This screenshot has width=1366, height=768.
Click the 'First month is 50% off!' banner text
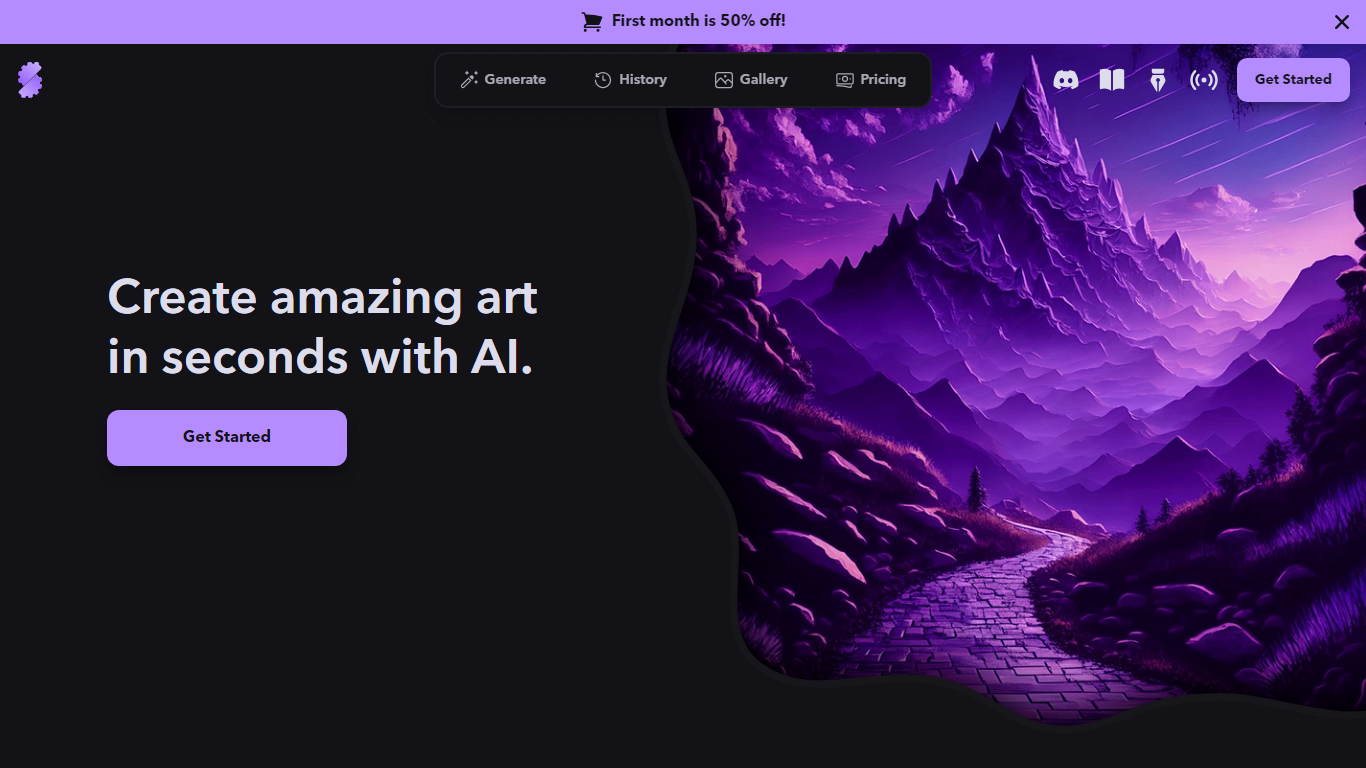699,21
